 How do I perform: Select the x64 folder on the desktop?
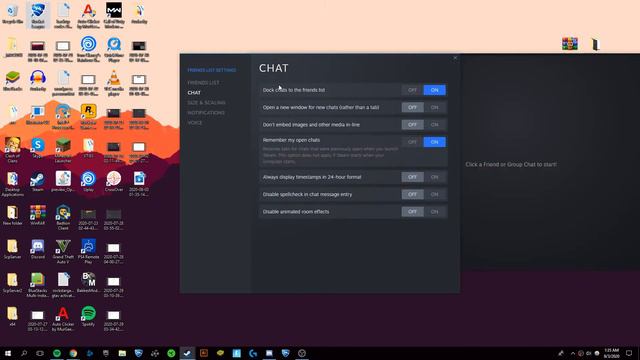pos(13,316)
